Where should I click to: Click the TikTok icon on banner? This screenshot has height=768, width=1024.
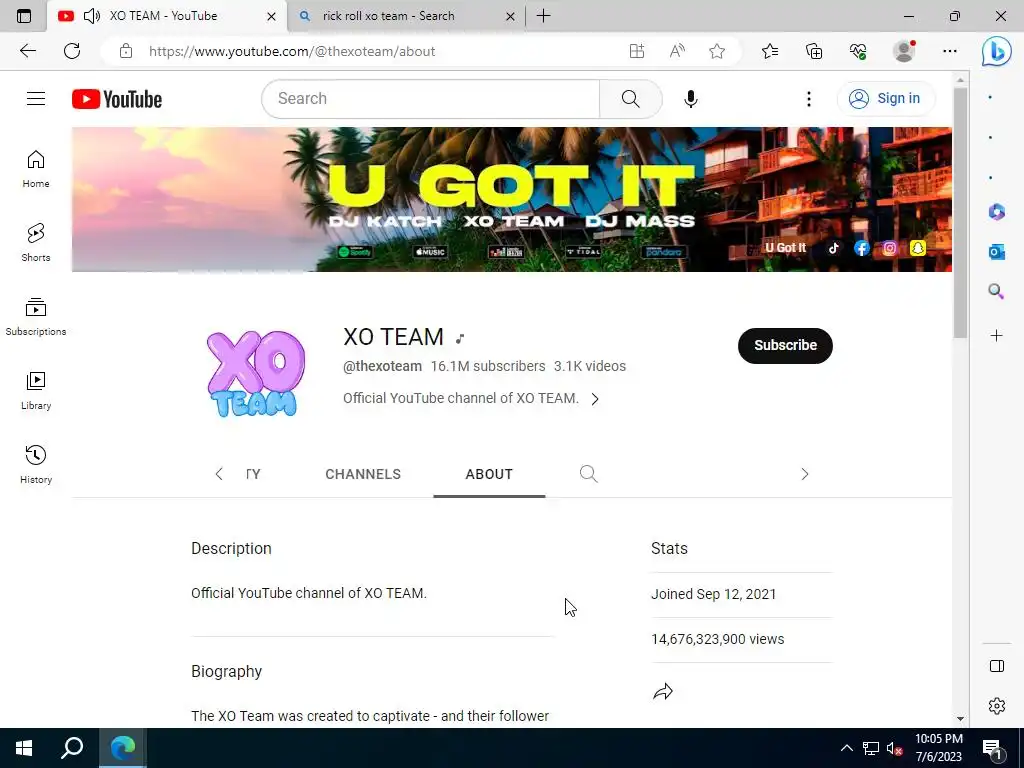coord(833,248)
